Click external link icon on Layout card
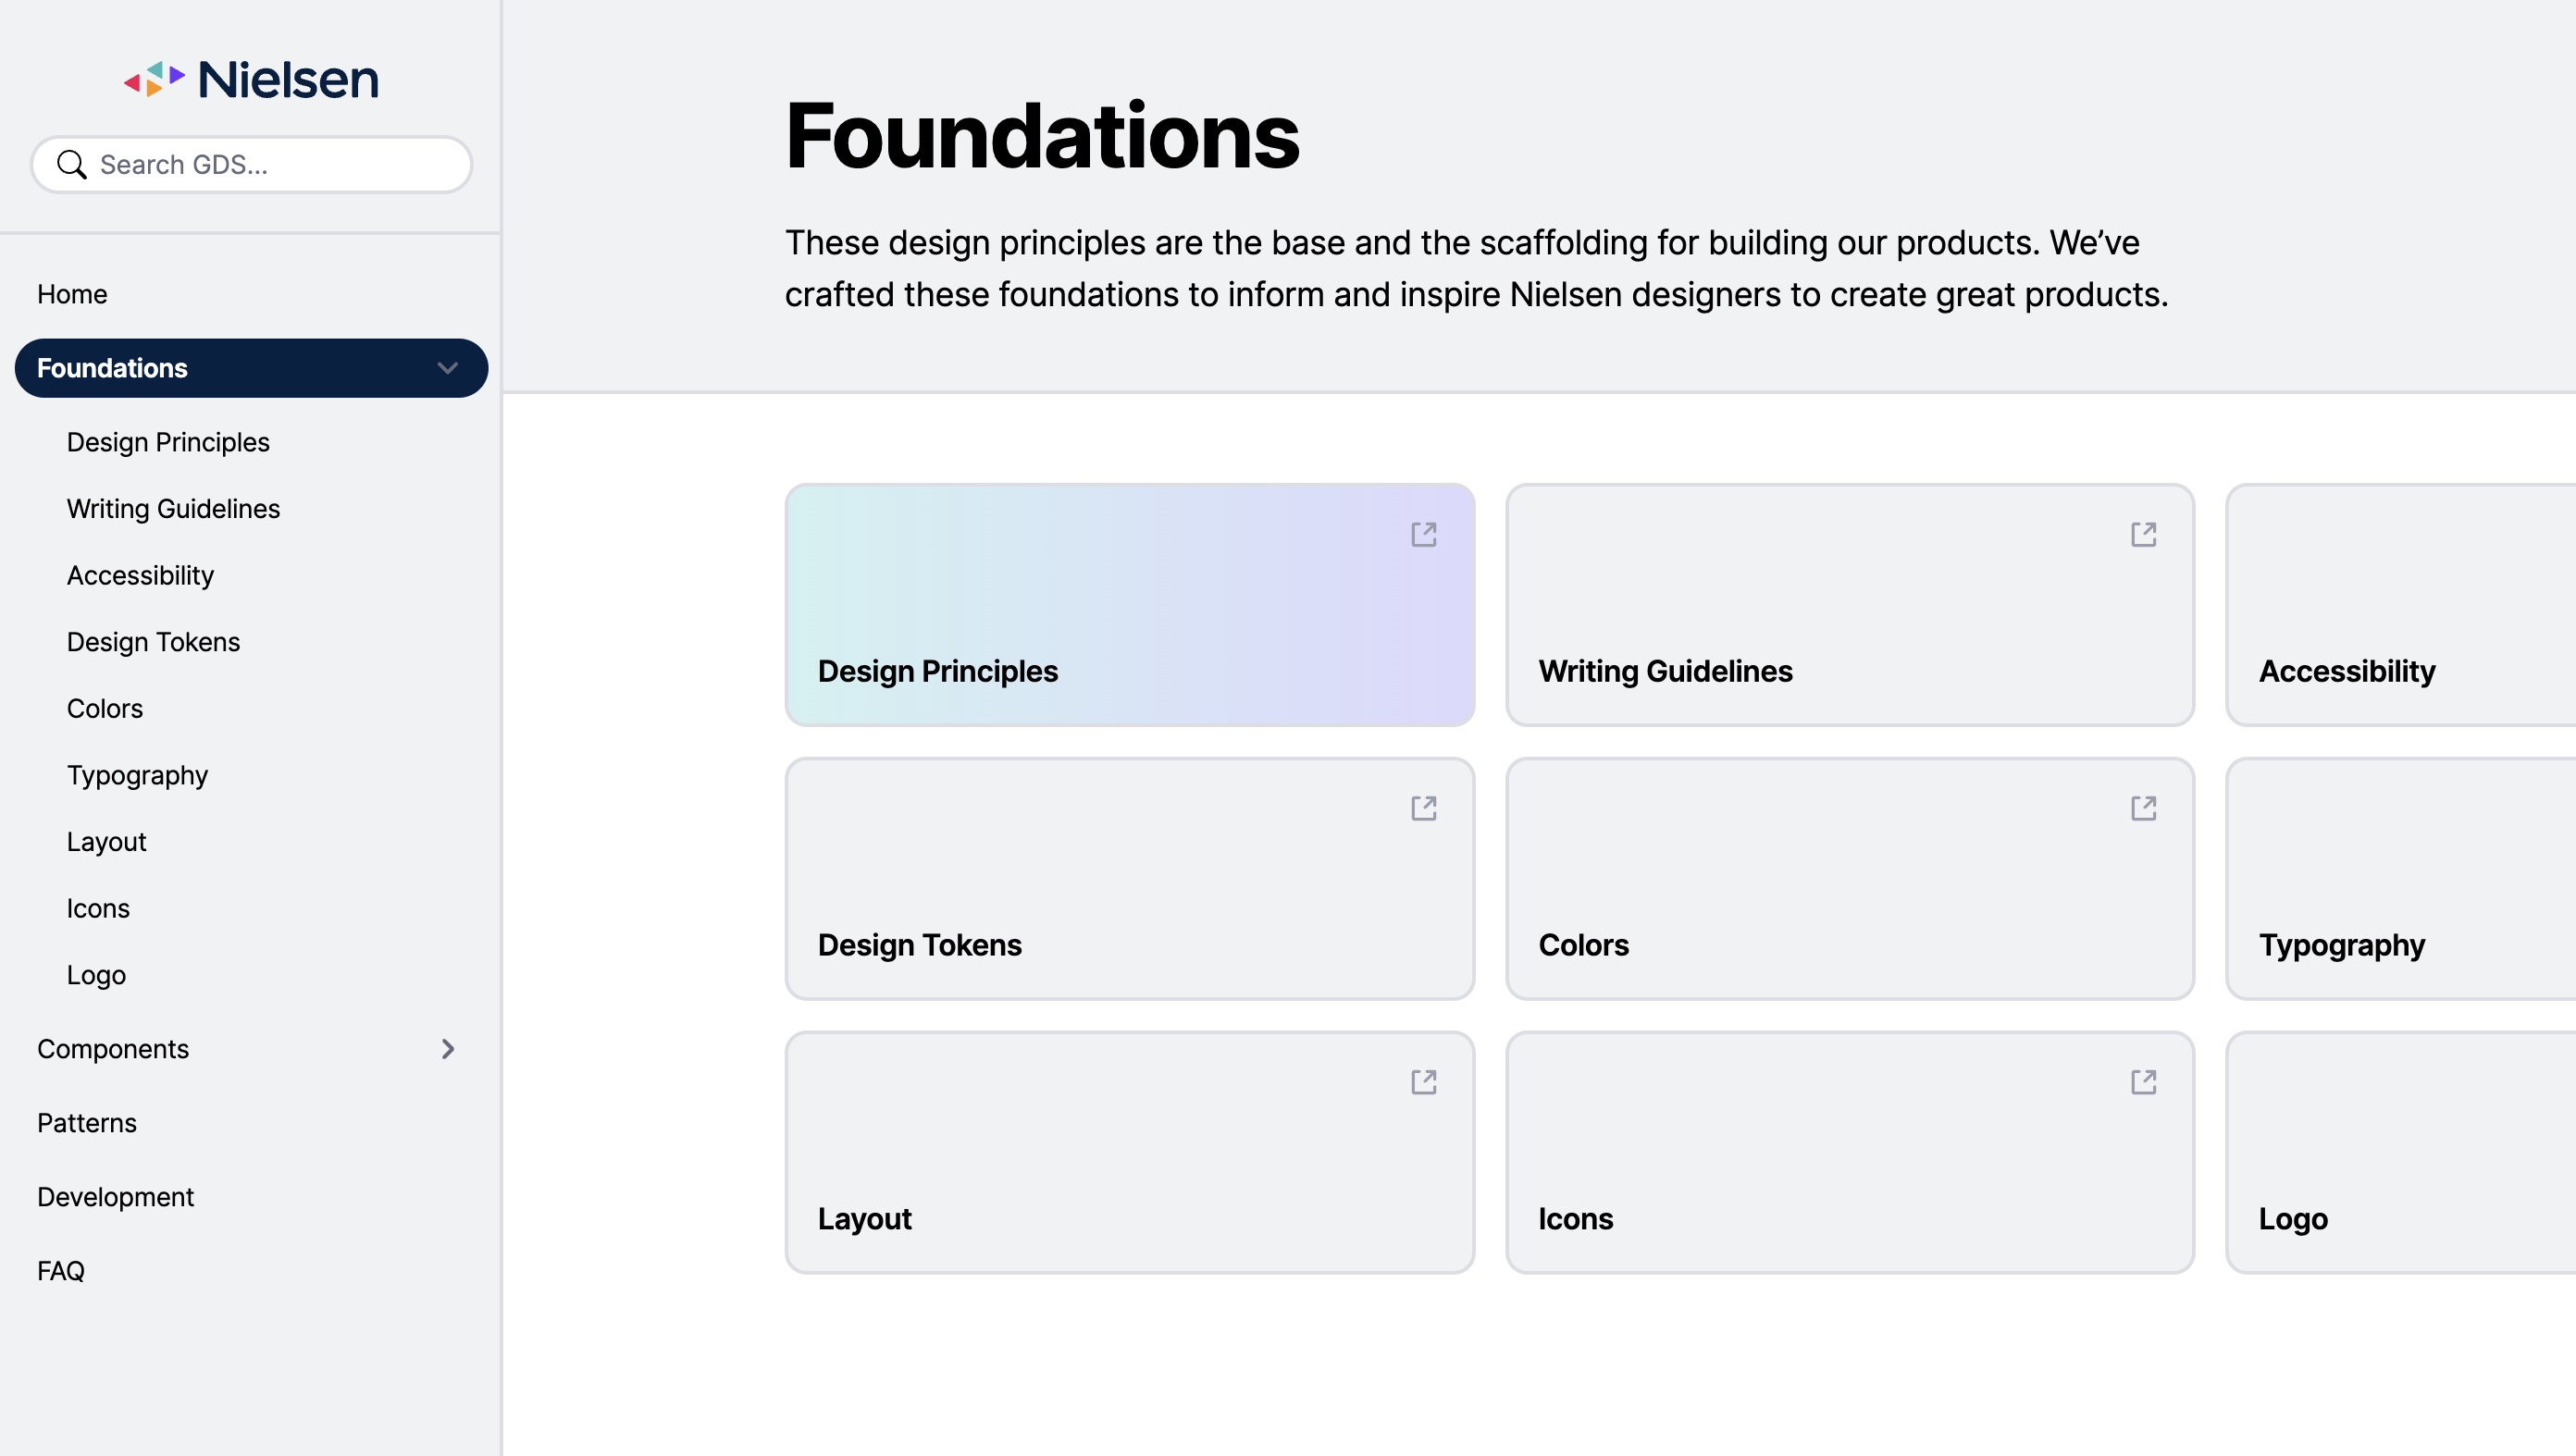 [x=1423, y=1082]
